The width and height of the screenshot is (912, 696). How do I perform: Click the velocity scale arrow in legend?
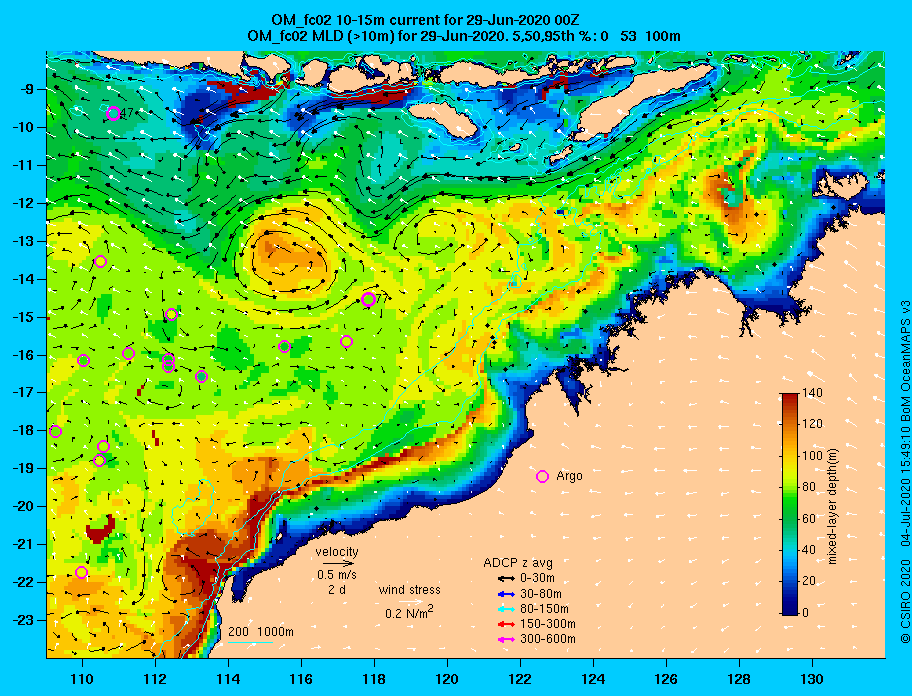point(339,563)
